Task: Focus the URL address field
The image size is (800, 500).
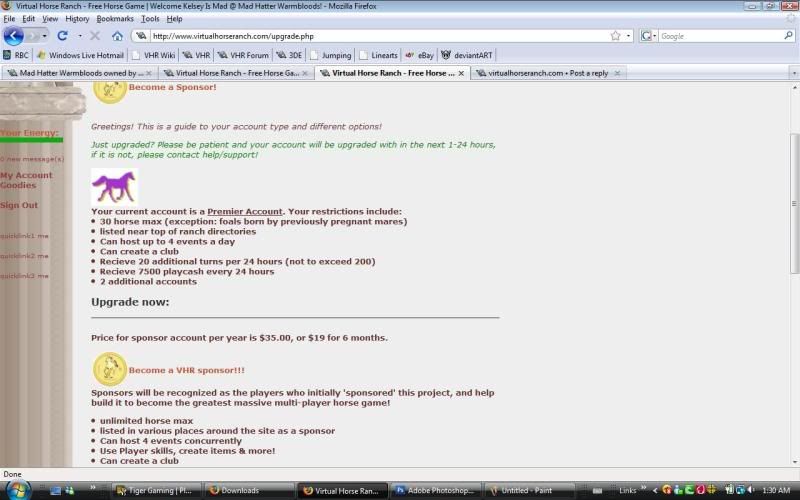Action: click(379, 36)
